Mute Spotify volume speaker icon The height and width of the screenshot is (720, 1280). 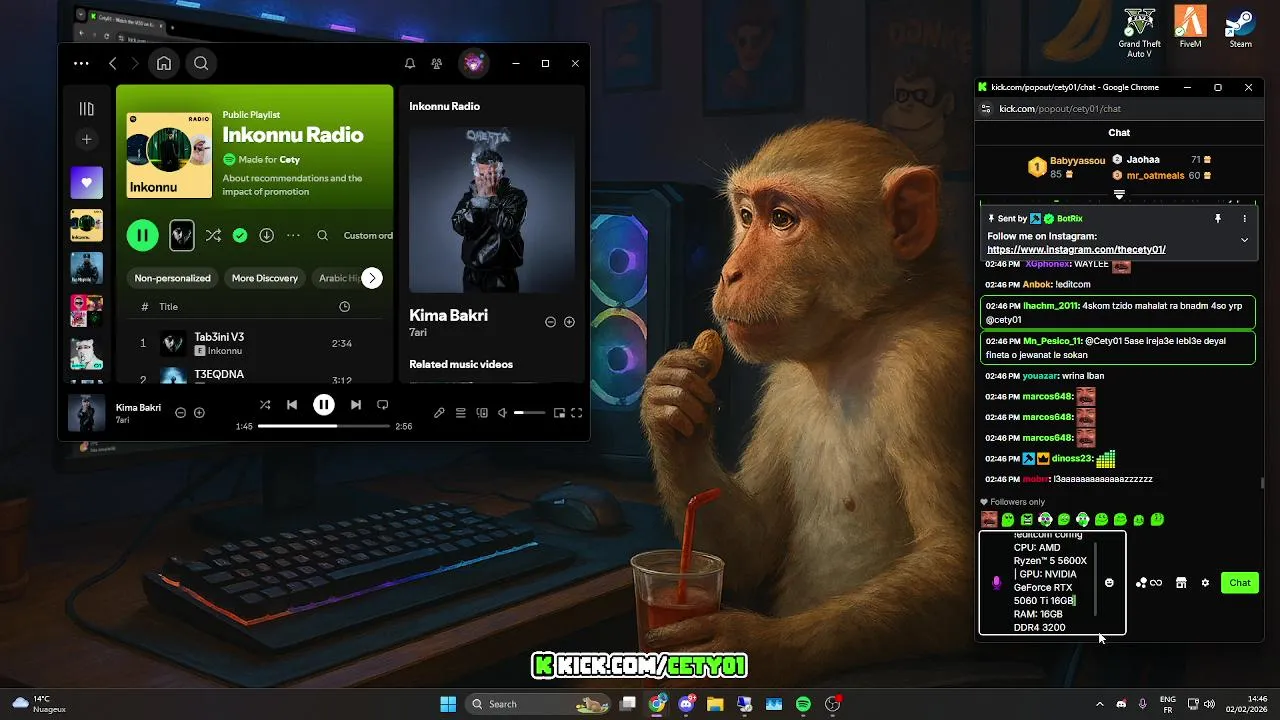tap(503, 412)
